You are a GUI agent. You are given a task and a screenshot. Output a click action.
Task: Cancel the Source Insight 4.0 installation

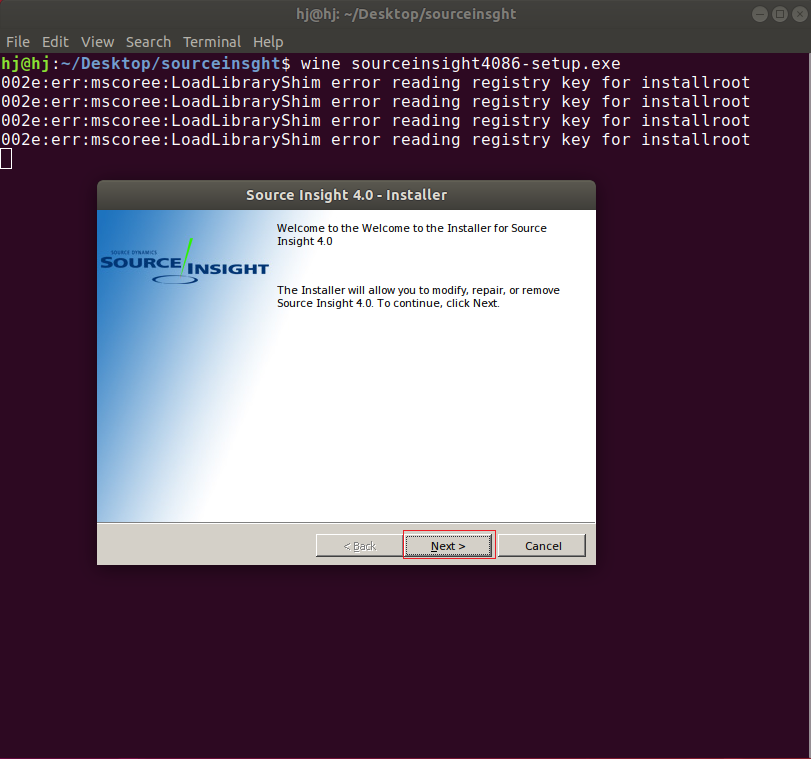(542, 545)
